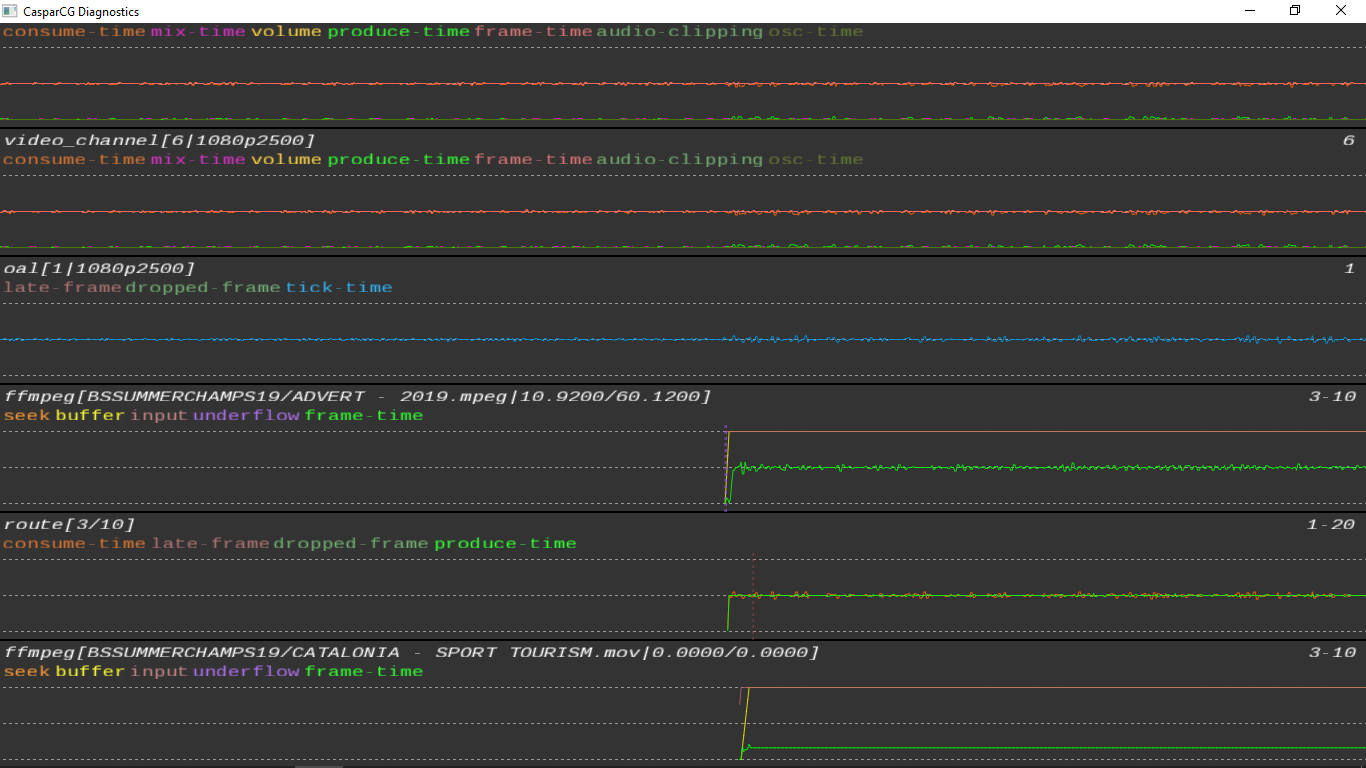Click seek legend in ADVERT ffmpeg panel
The width and height of the screenshot is (1366, 768).
coord(27,416)
